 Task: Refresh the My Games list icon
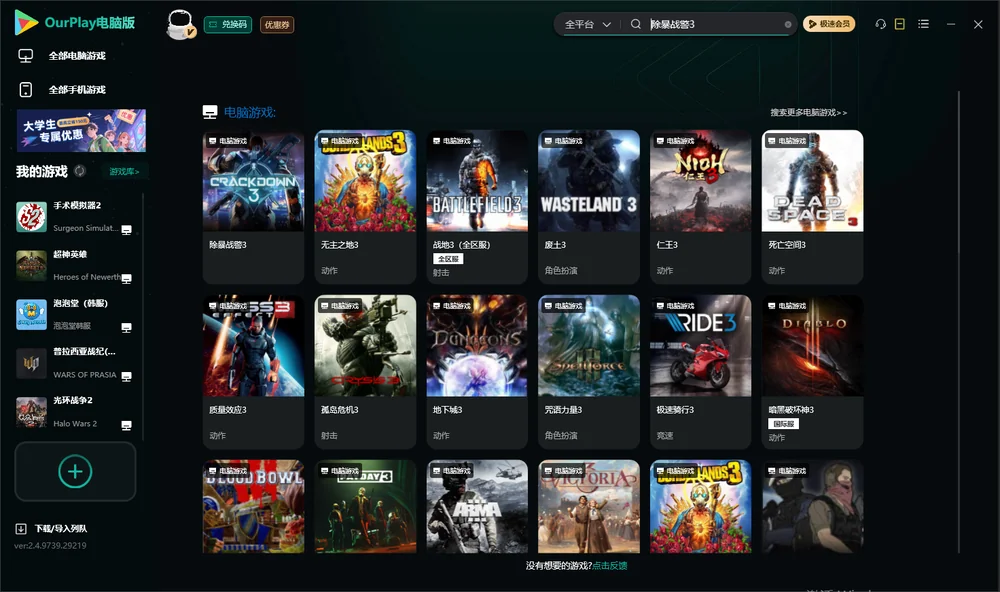click(80, 171)
